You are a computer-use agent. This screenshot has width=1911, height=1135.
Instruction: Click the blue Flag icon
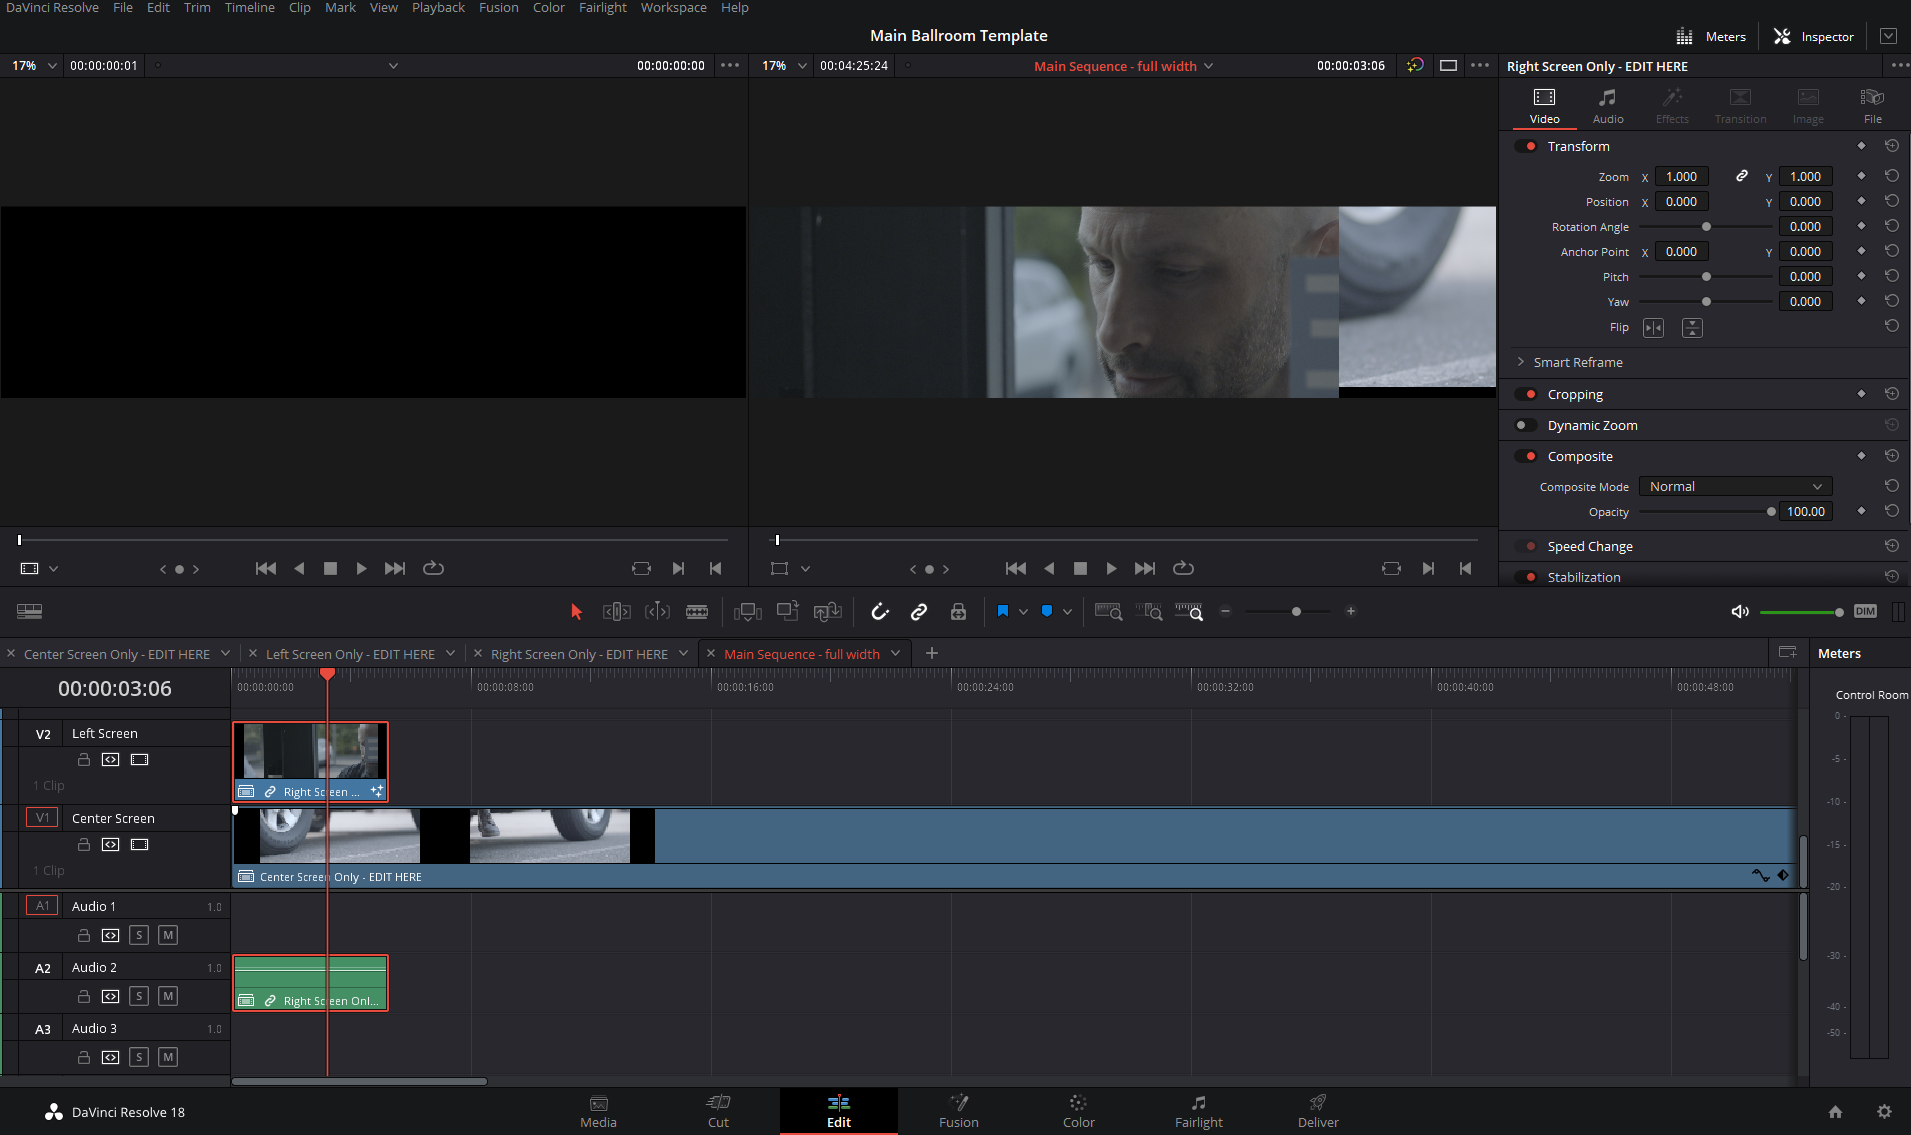[x=1003, y=611]
